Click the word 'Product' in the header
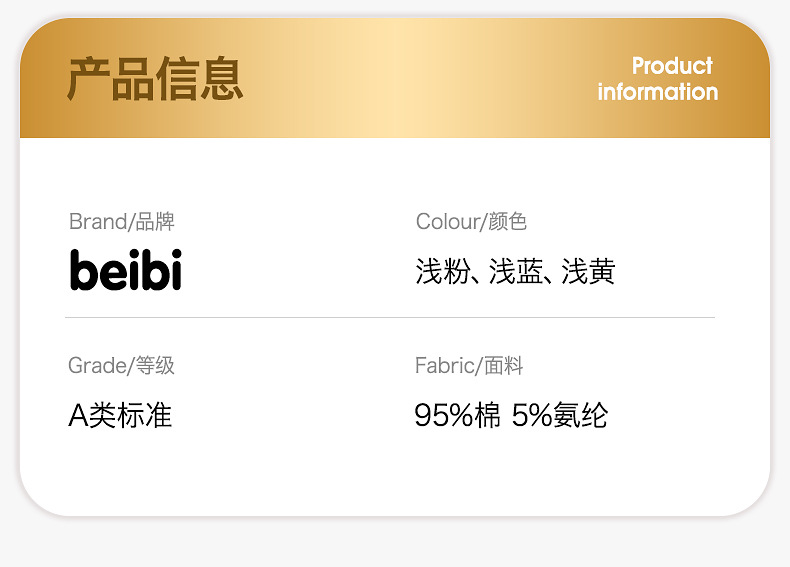Screen dimensions: 790x567 (672, 66)
